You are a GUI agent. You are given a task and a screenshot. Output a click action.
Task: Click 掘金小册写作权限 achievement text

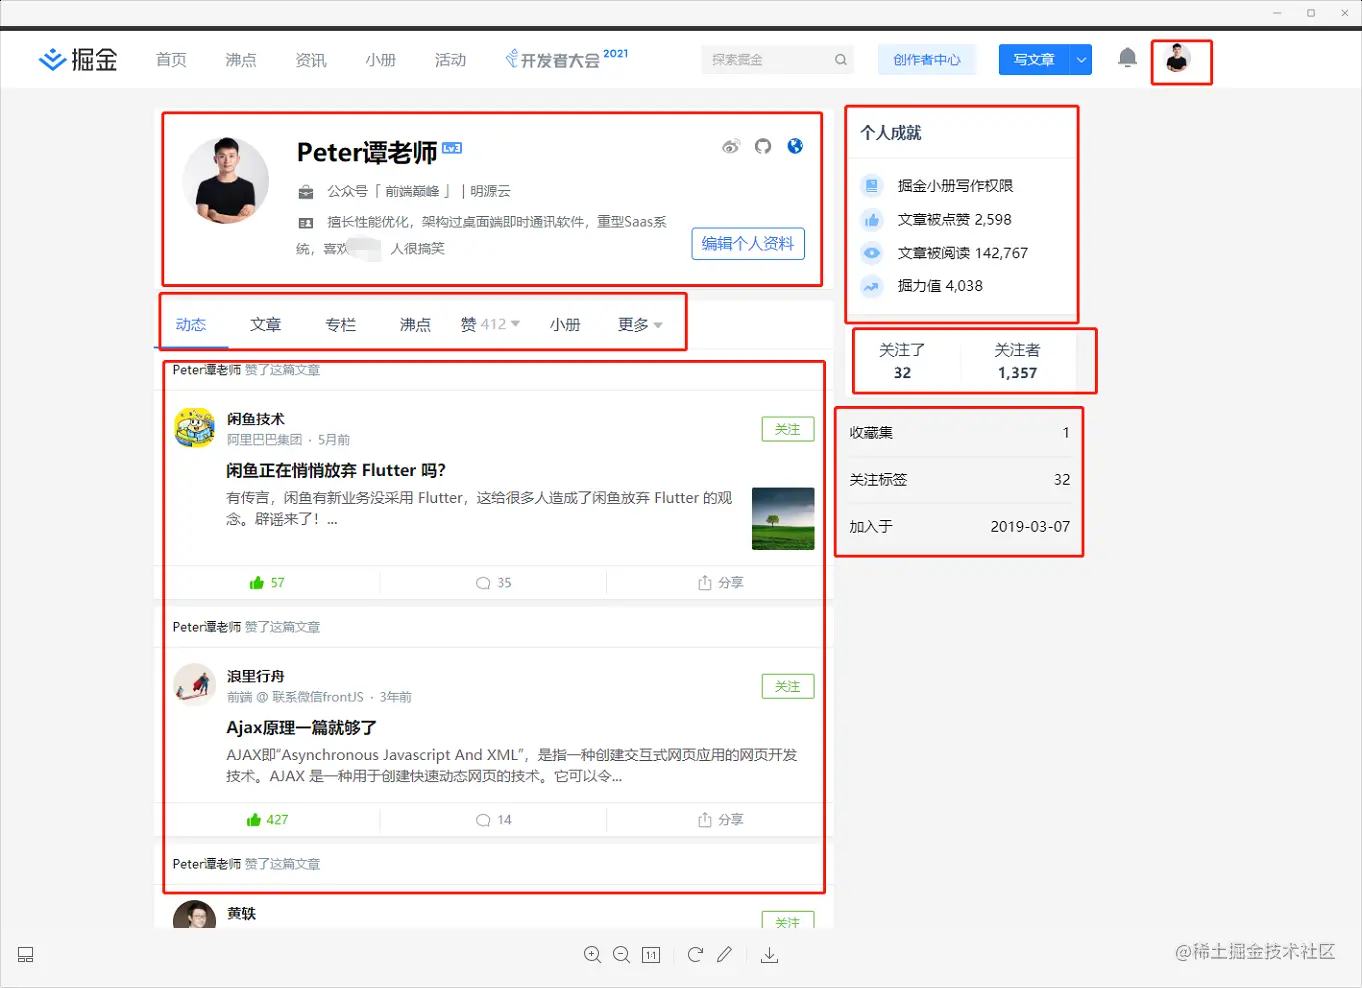955,186
